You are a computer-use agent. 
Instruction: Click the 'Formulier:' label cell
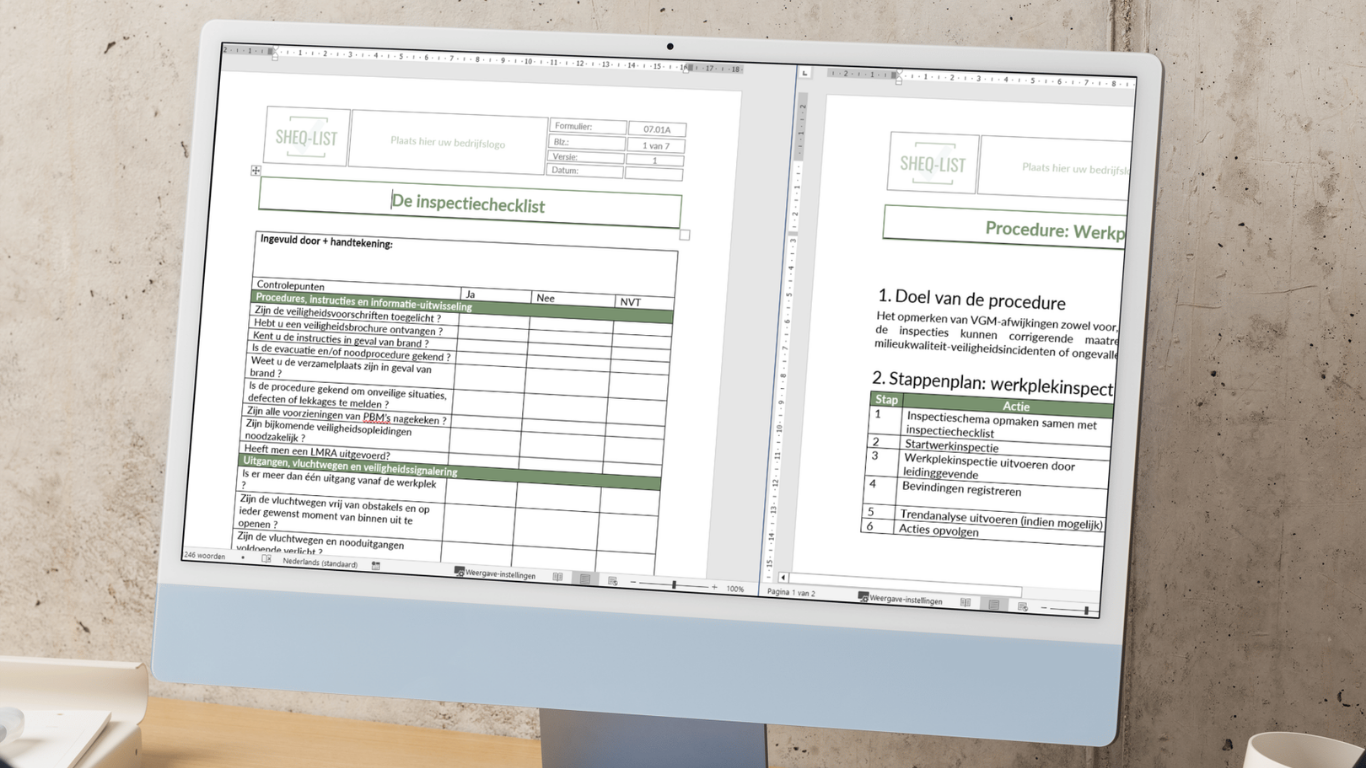[x=587, y=127]
